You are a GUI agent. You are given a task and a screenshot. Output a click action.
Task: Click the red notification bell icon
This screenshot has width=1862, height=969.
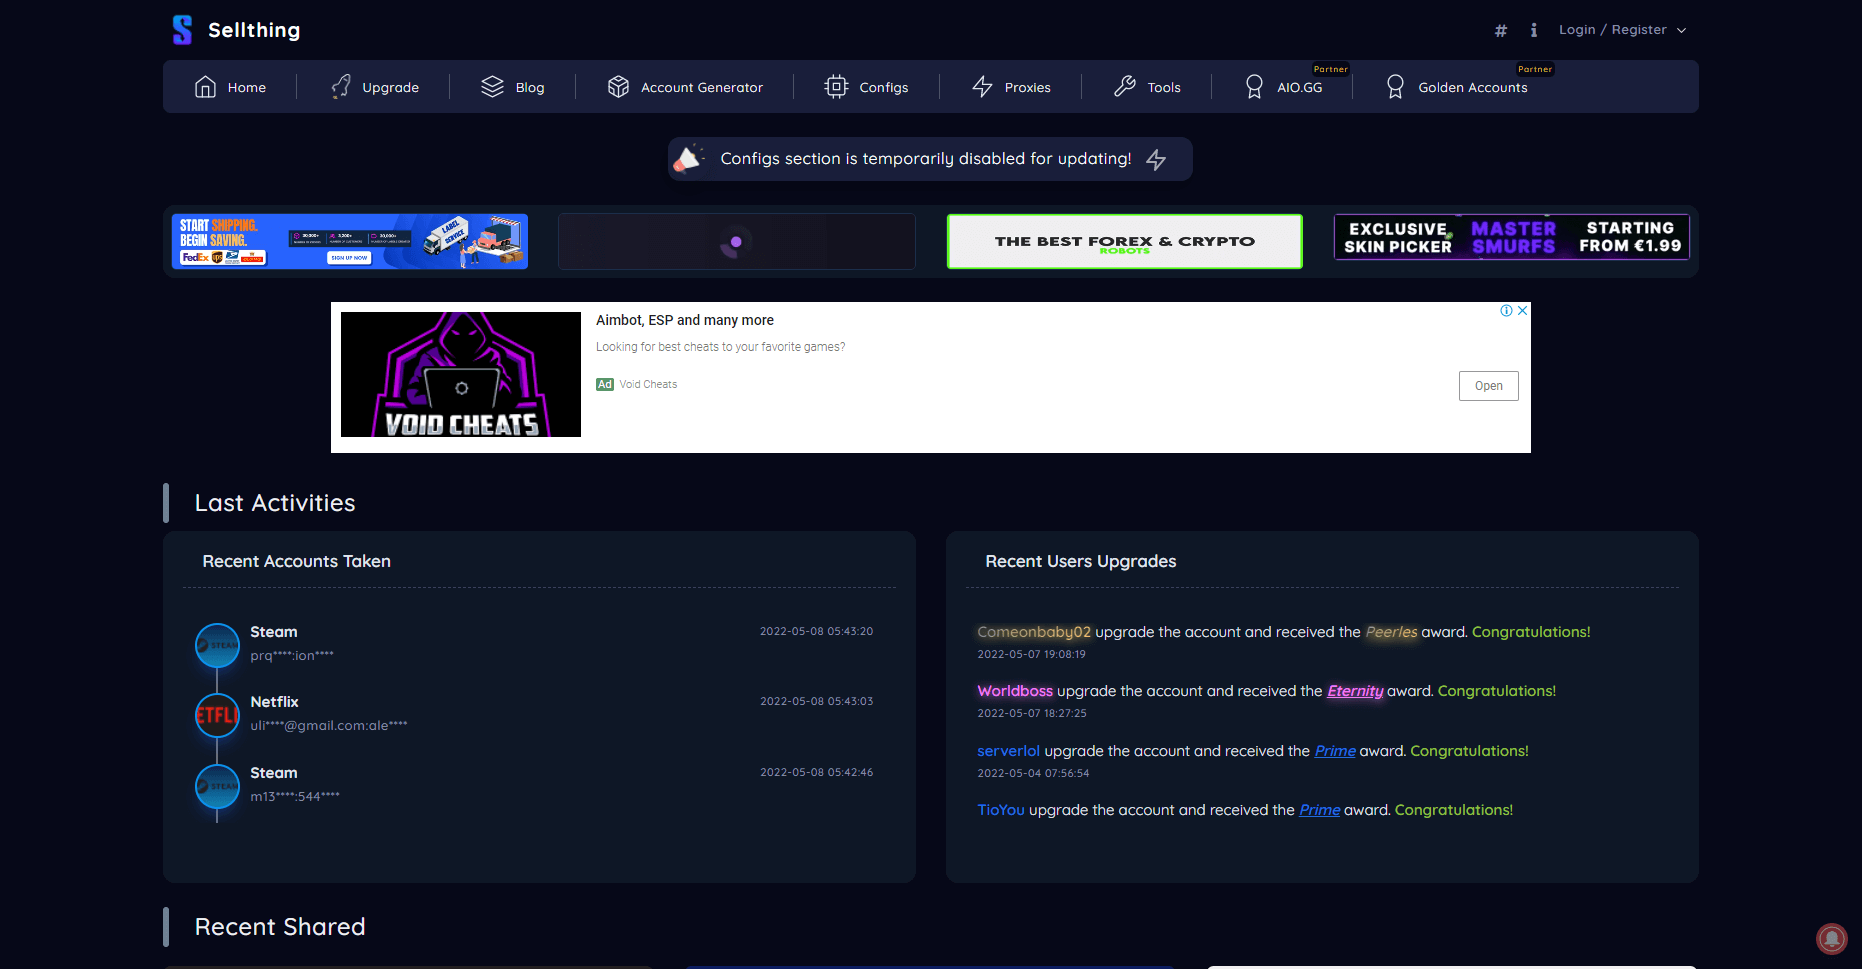[1832, 939]
